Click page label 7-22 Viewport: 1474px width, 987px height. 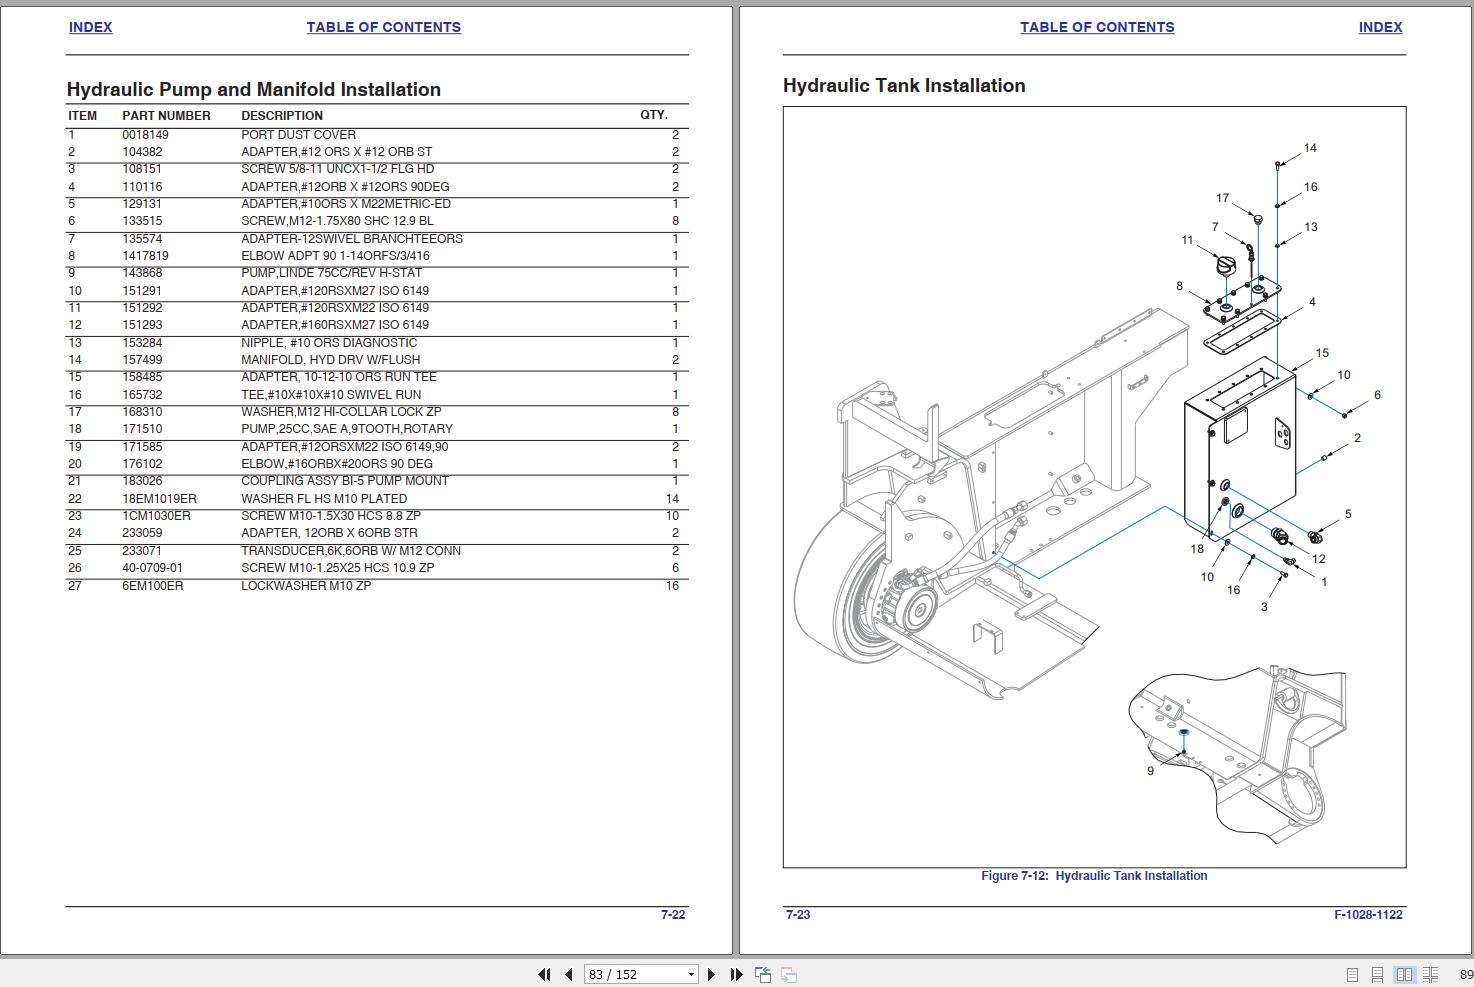(673, 915)
